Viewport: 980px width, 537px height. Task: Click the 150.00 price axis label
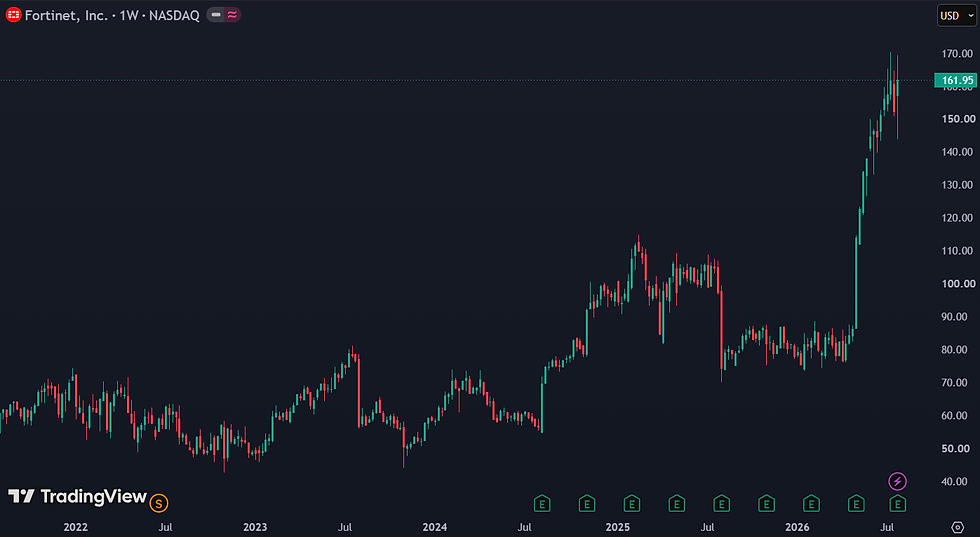(x=958, y=119)
